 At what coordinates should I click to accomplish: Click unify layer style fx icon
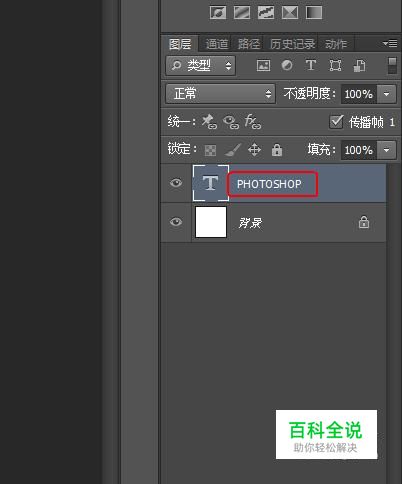click(x=253, y=122)
